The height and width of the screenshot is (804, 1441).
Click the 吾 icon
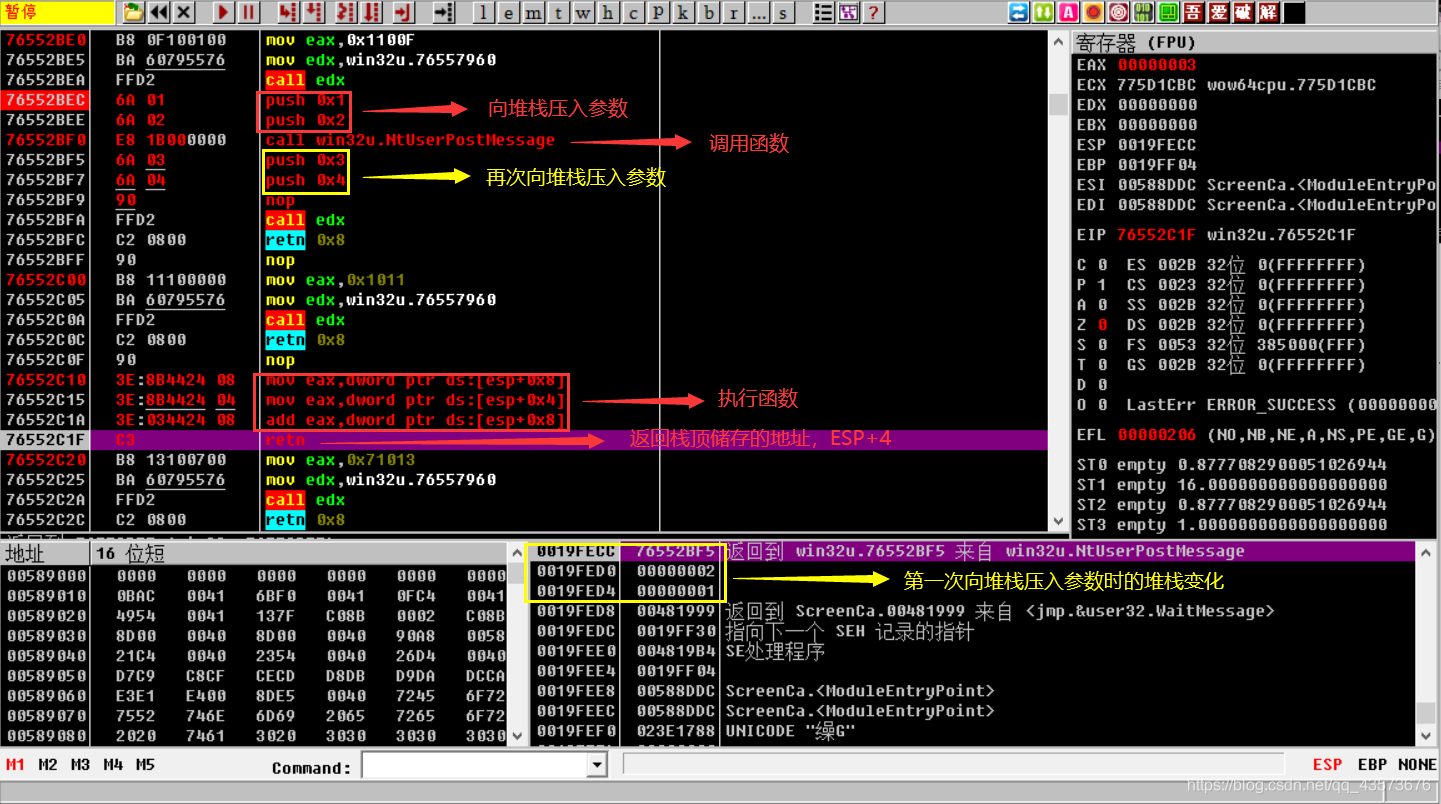tap(1194, 13)
